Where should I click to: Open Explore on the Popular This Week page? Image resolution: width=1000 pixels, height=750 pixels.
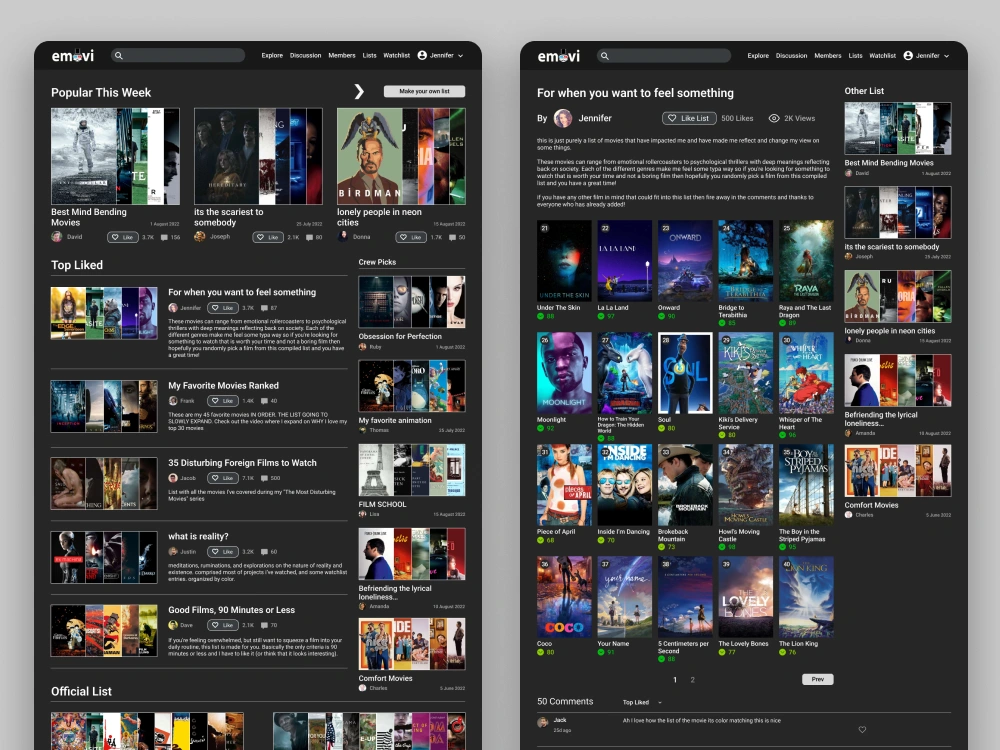pos(272,55)
